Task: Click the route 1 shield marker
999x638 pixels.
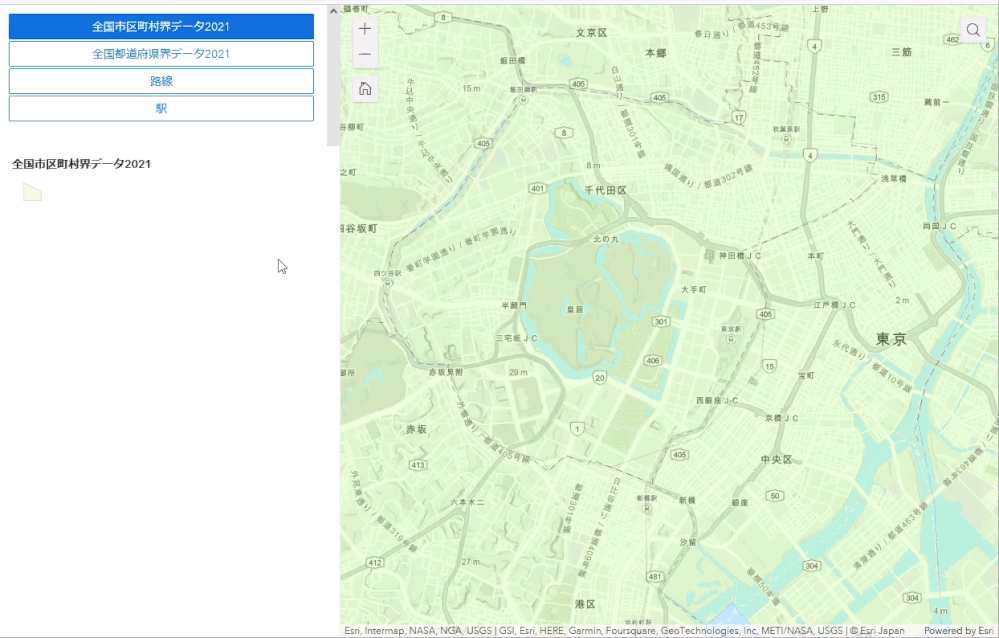Action: point(577,429)
